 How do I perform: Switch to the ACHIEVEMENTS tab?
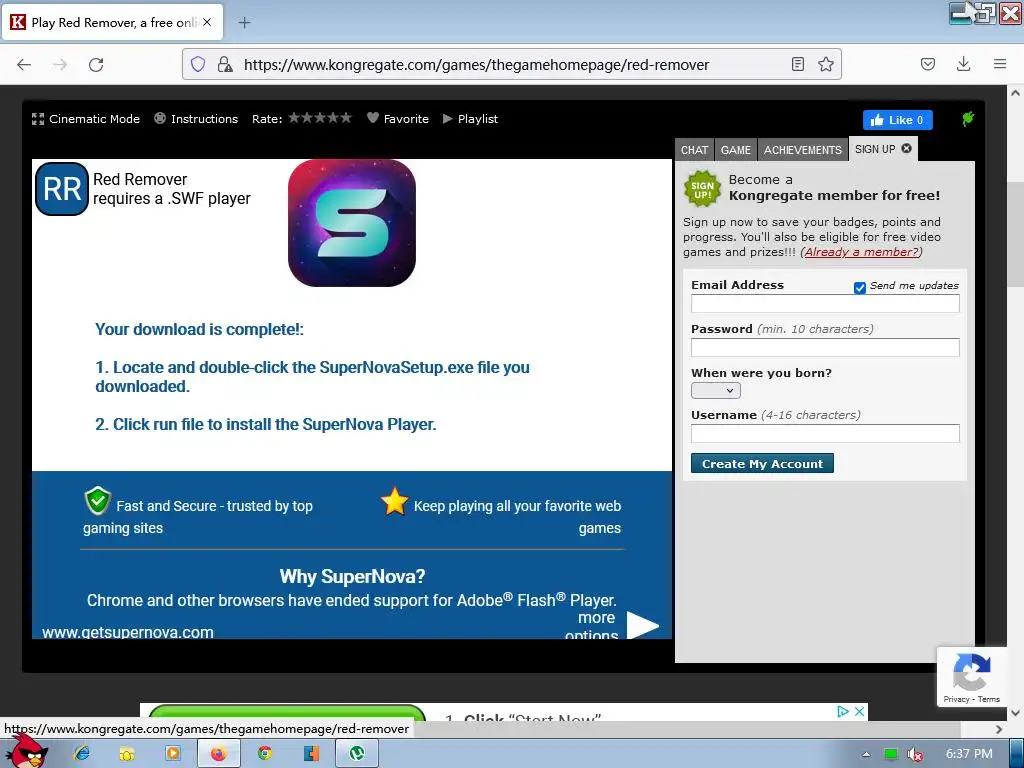click(x=803, y=150)
